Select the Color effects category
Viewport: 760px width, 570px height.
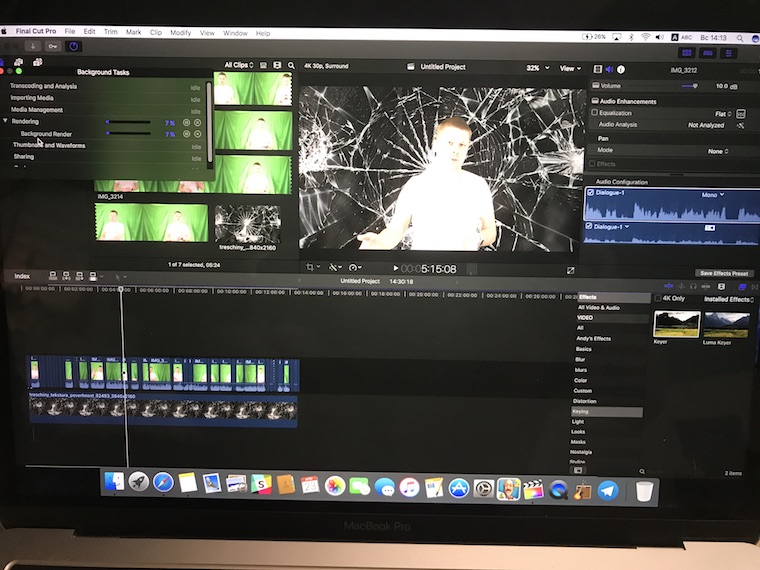pyautogui.click(x=581, y=380)
